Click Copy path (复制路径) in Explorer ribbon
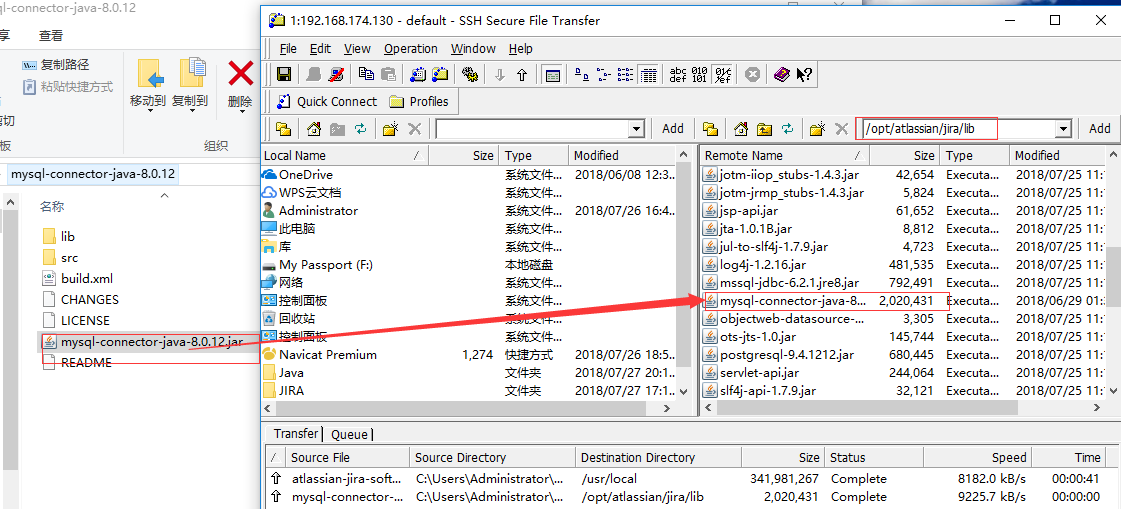This screenshot has width=1121, height=509. [x=56, y=65]
